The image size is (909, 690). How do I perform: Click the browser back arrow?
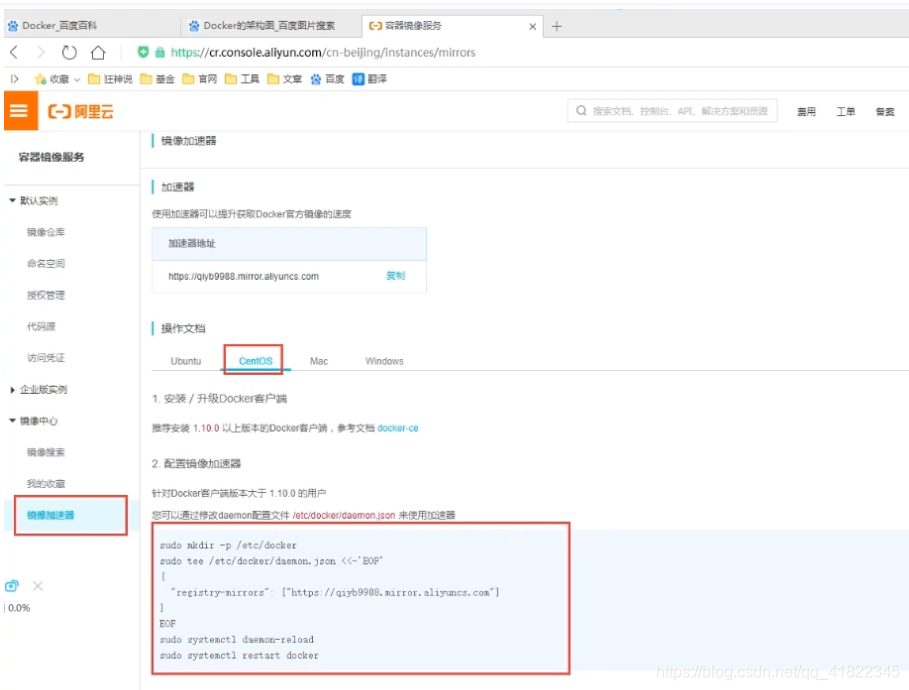pyautogui.click(x=13, y=52)
